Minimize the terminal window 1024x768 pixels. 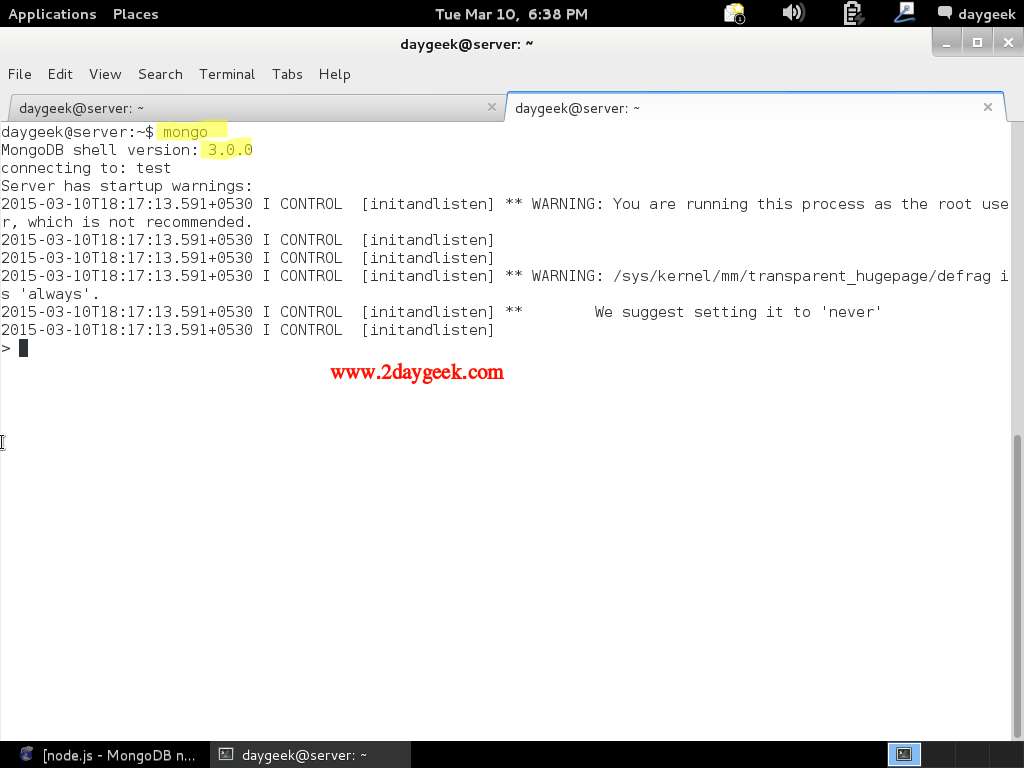[x=947, y=43]
